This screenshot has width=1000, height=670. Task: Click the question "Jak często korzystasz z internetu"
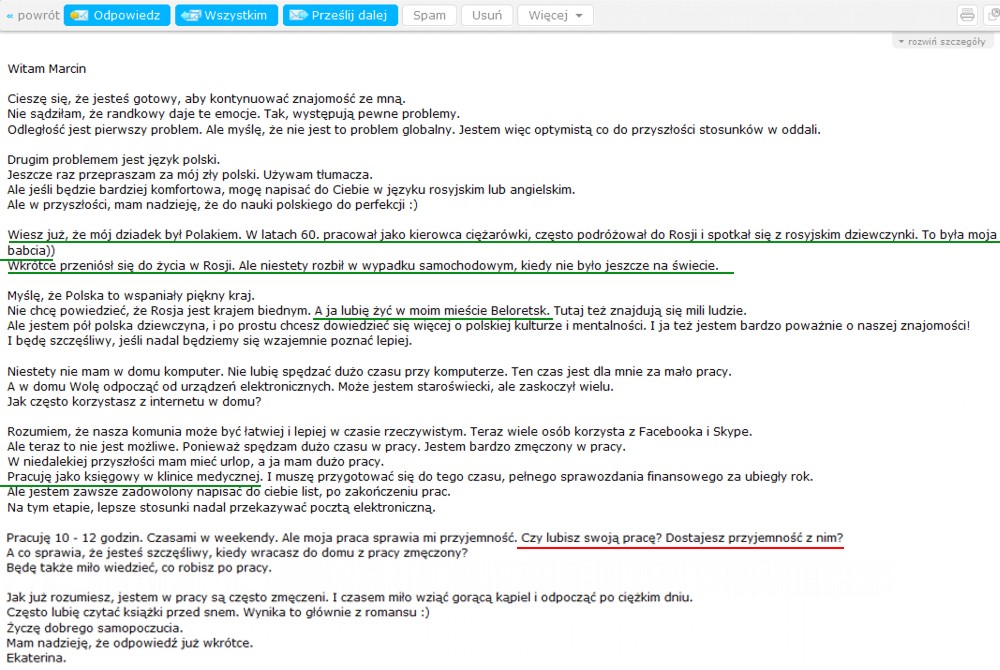coord(134,401)
